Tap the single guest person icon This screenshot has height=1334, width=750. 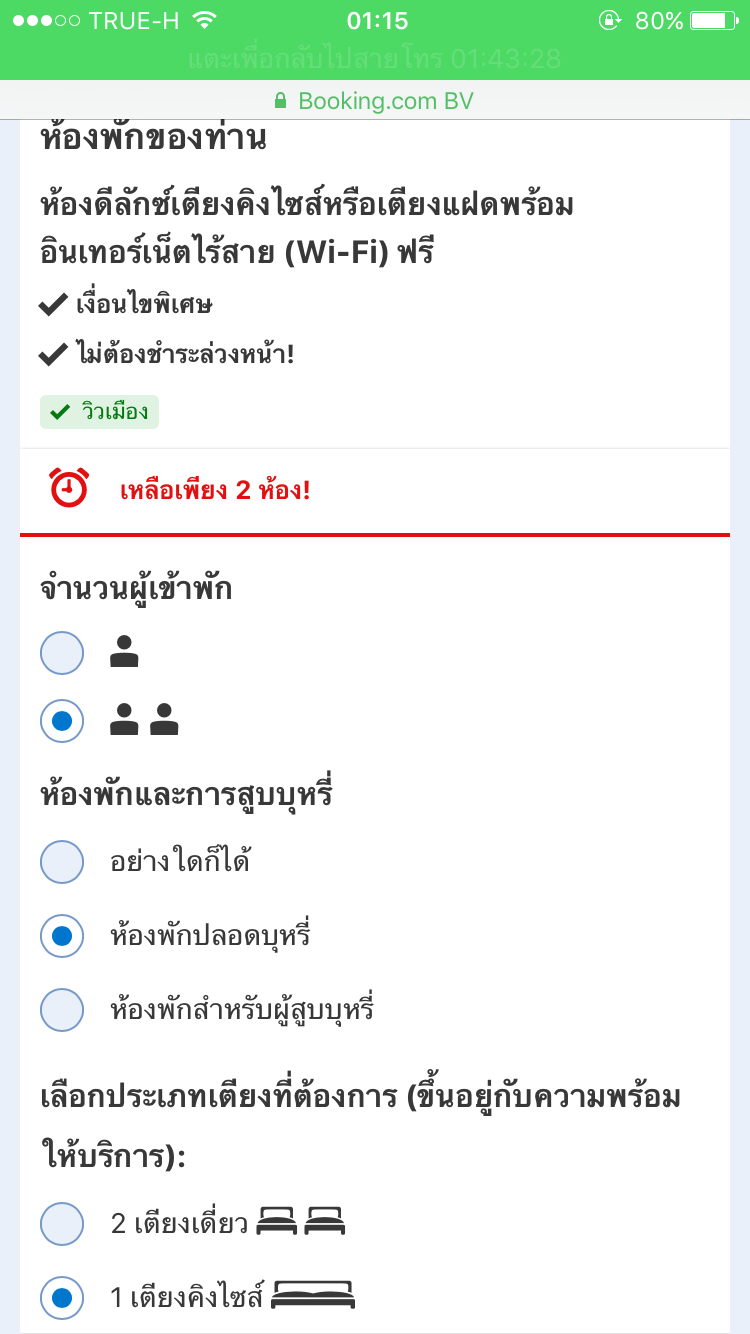(x=124, y=653)
